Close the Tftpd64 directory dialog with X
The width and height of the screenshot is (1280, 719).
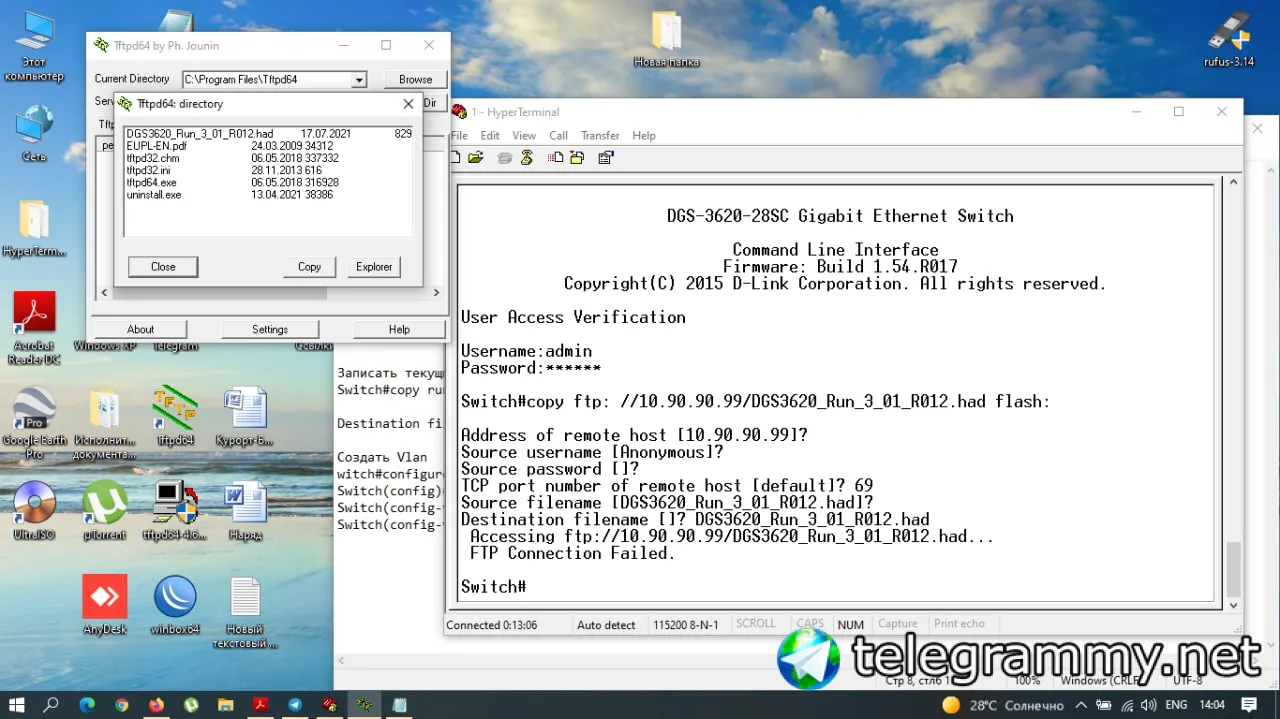(408, 104)
